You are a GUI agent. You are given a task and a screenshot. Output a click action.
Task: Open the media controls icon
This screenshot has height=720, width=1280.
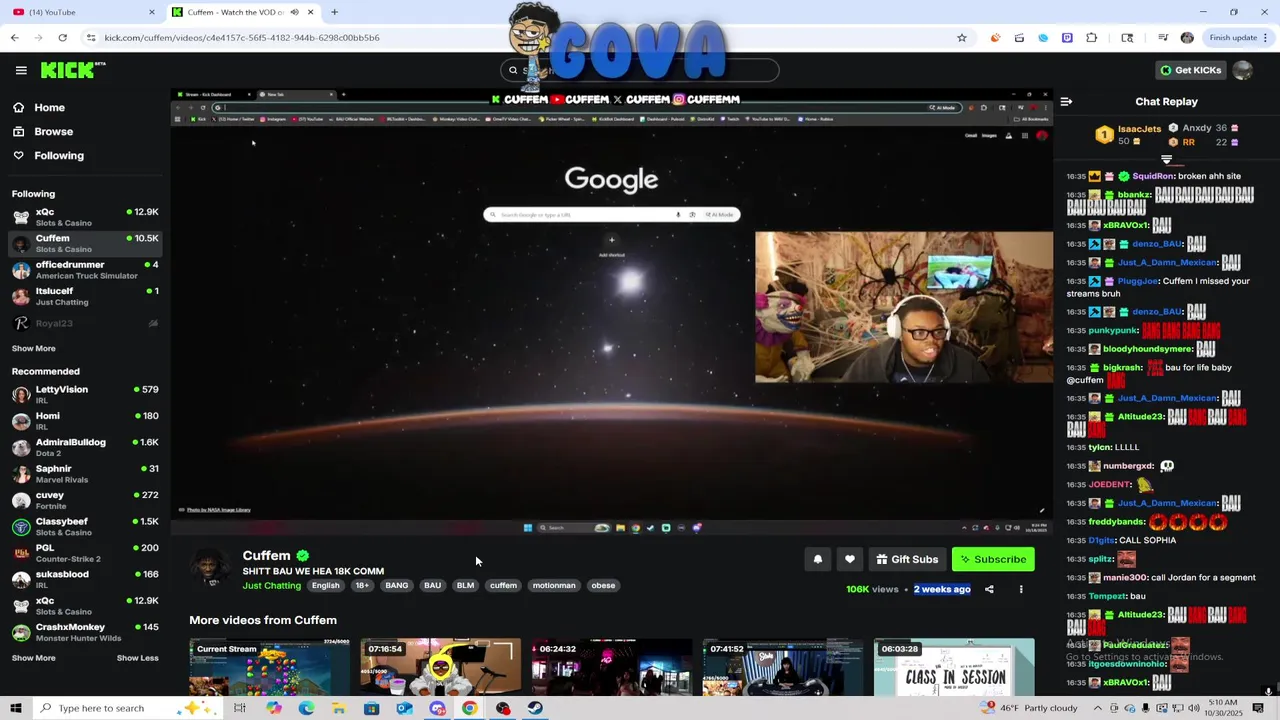pyautogui.click(x=1163, y=38)
